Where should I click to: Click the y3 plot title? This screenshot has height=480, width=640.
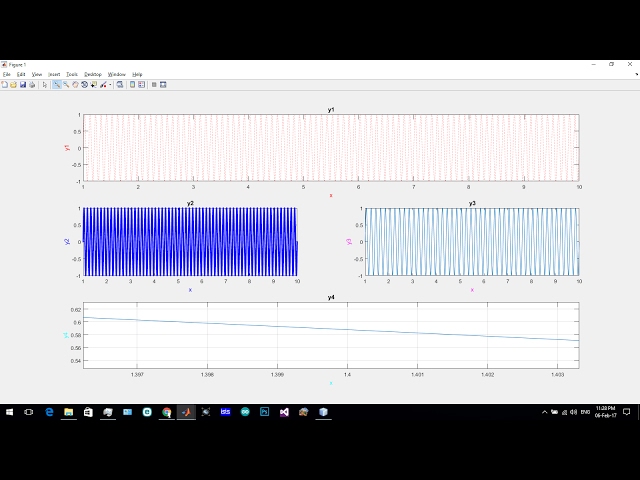472,203
